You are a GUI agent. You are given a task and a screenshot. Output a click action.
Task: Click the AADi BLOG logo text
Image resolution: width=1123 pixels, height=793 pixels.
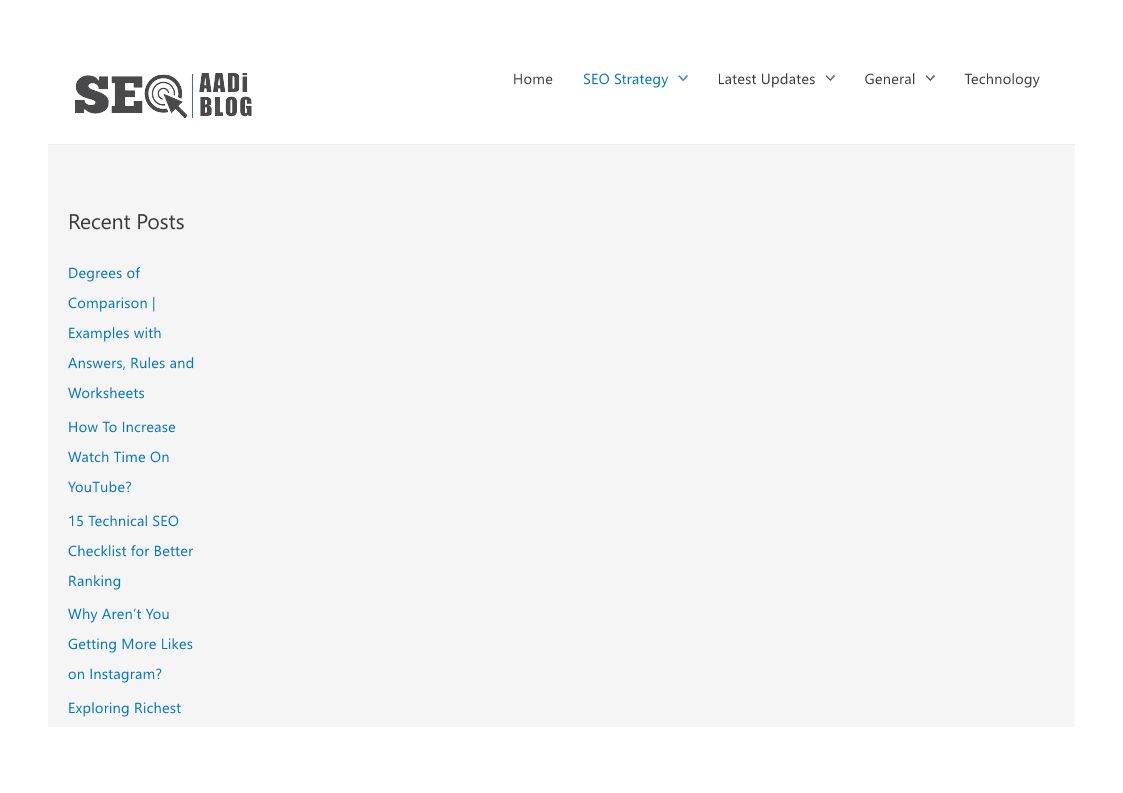(225, 96)
